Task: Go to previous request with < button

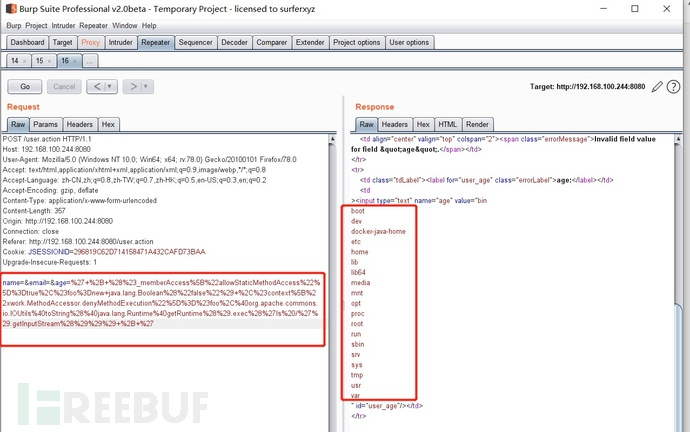Action: click(97, 87)
